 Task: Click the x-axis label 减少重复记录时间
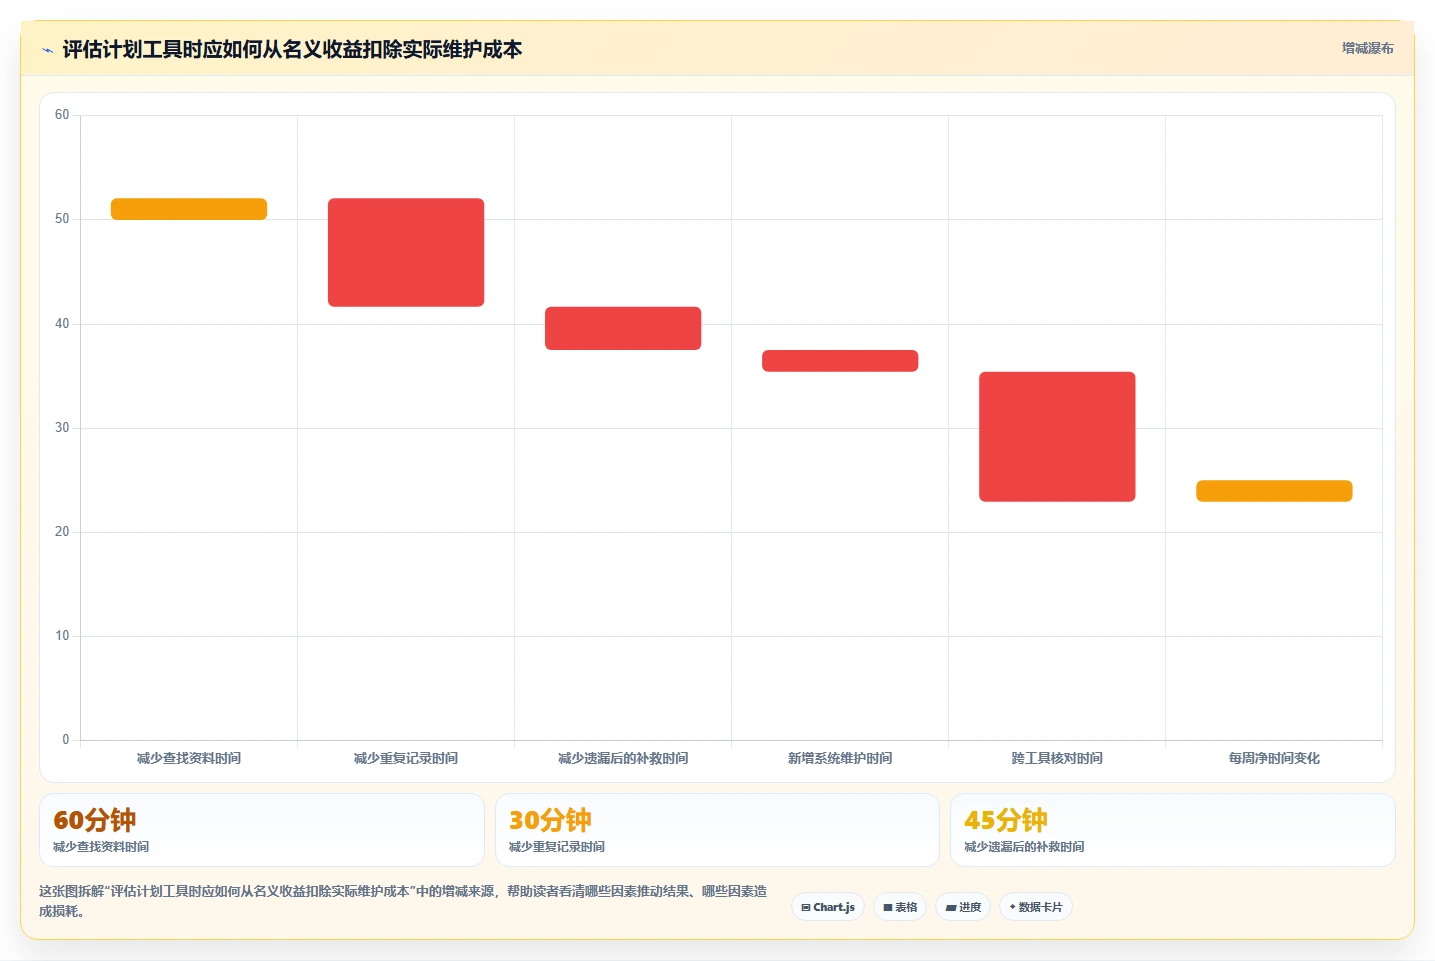[x=406, y=758]
